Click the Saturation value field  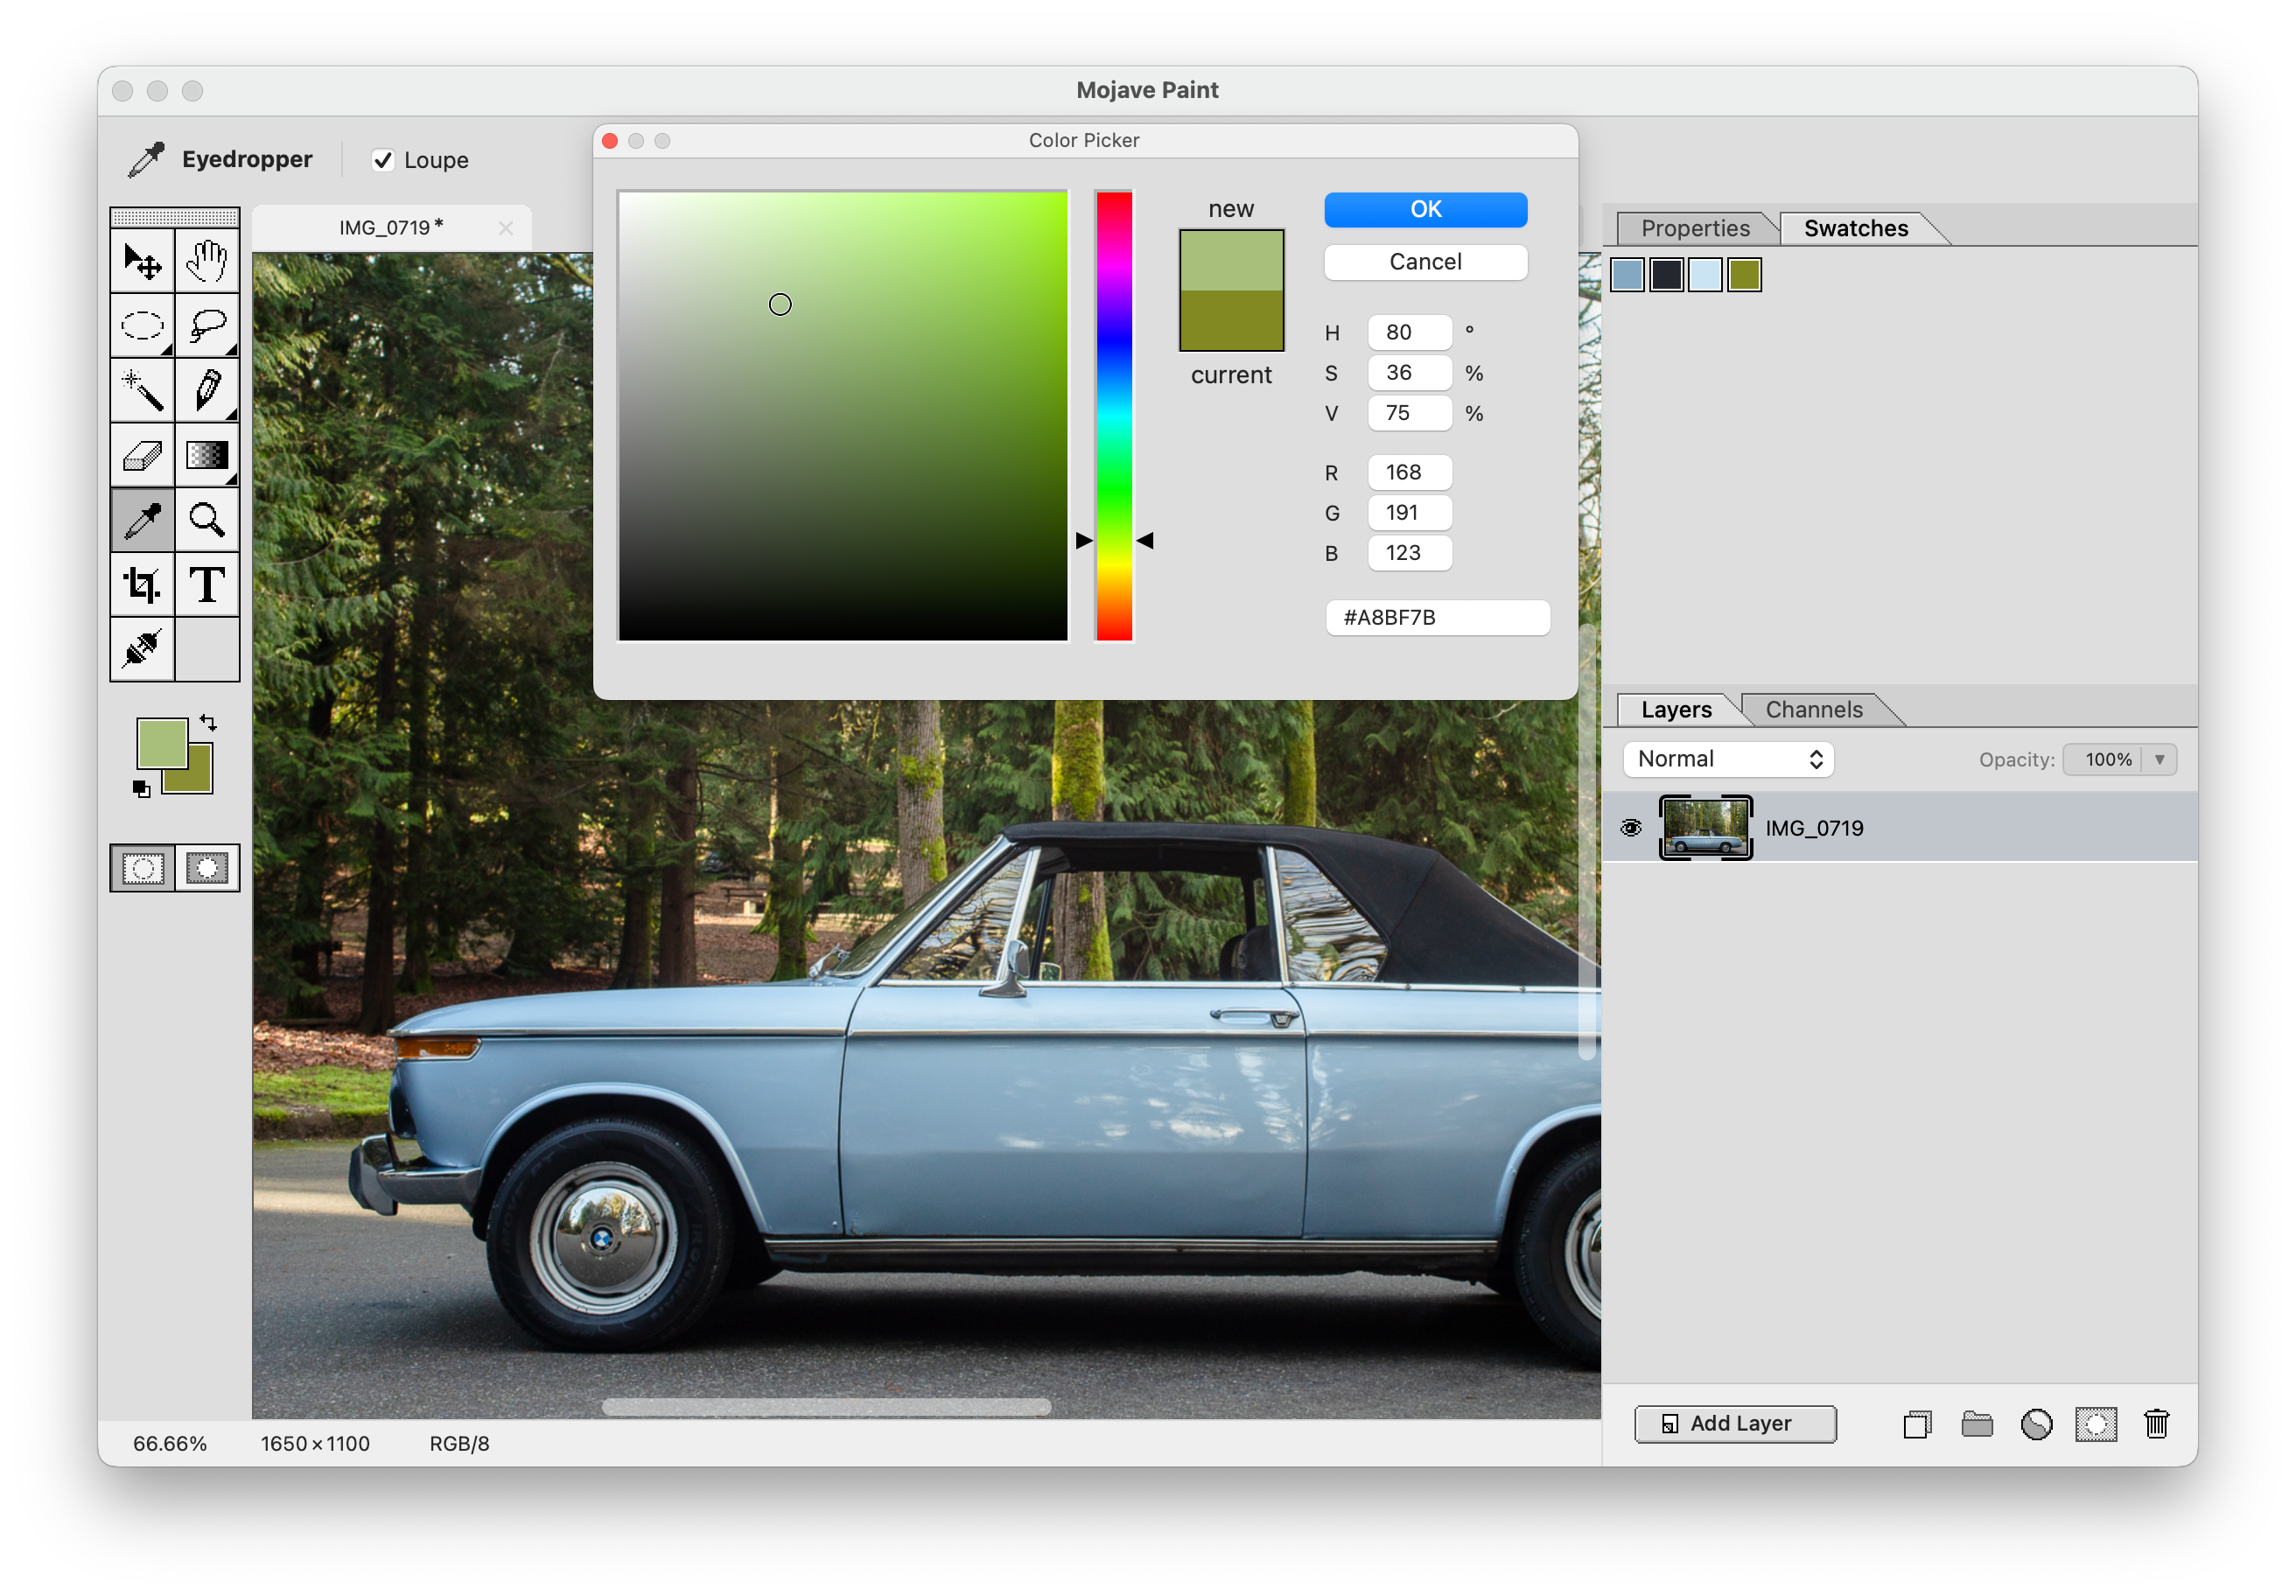(1409, 373)
